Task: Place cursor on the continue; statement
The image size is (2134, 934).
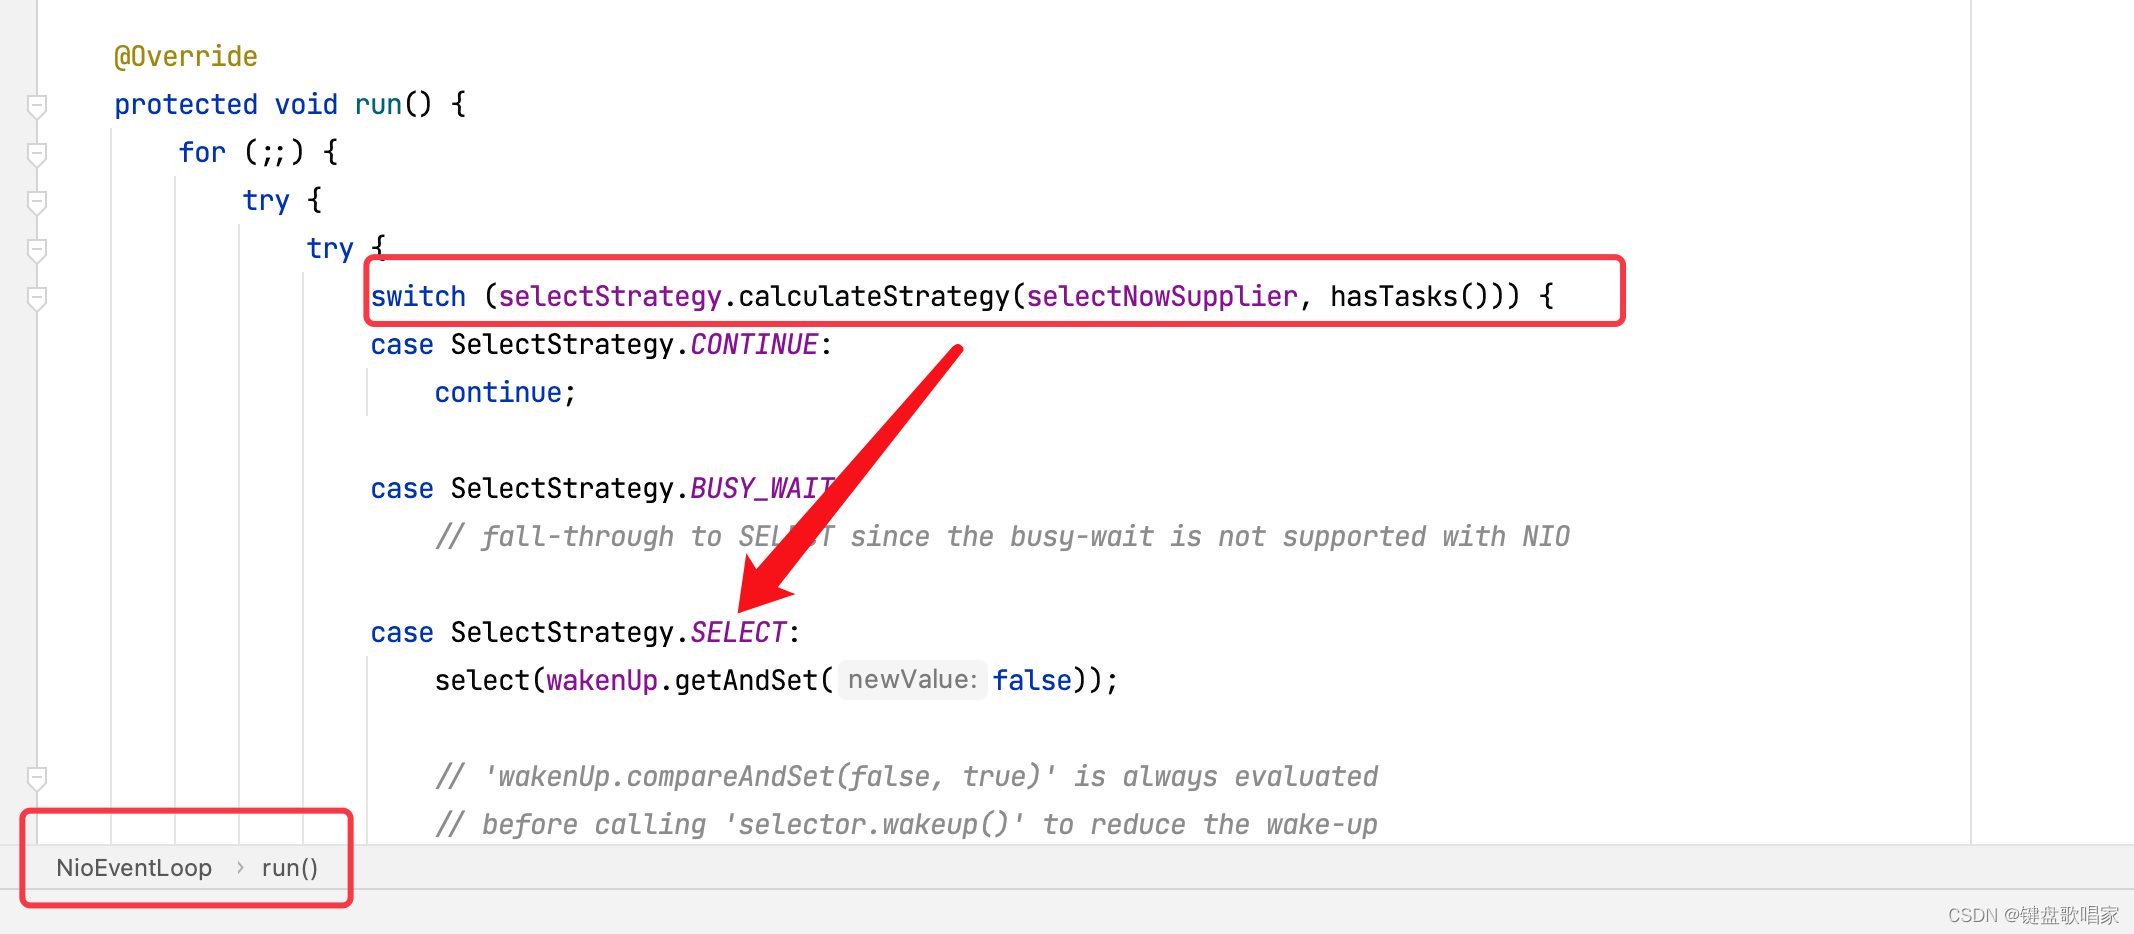Action: click(498, 393)
